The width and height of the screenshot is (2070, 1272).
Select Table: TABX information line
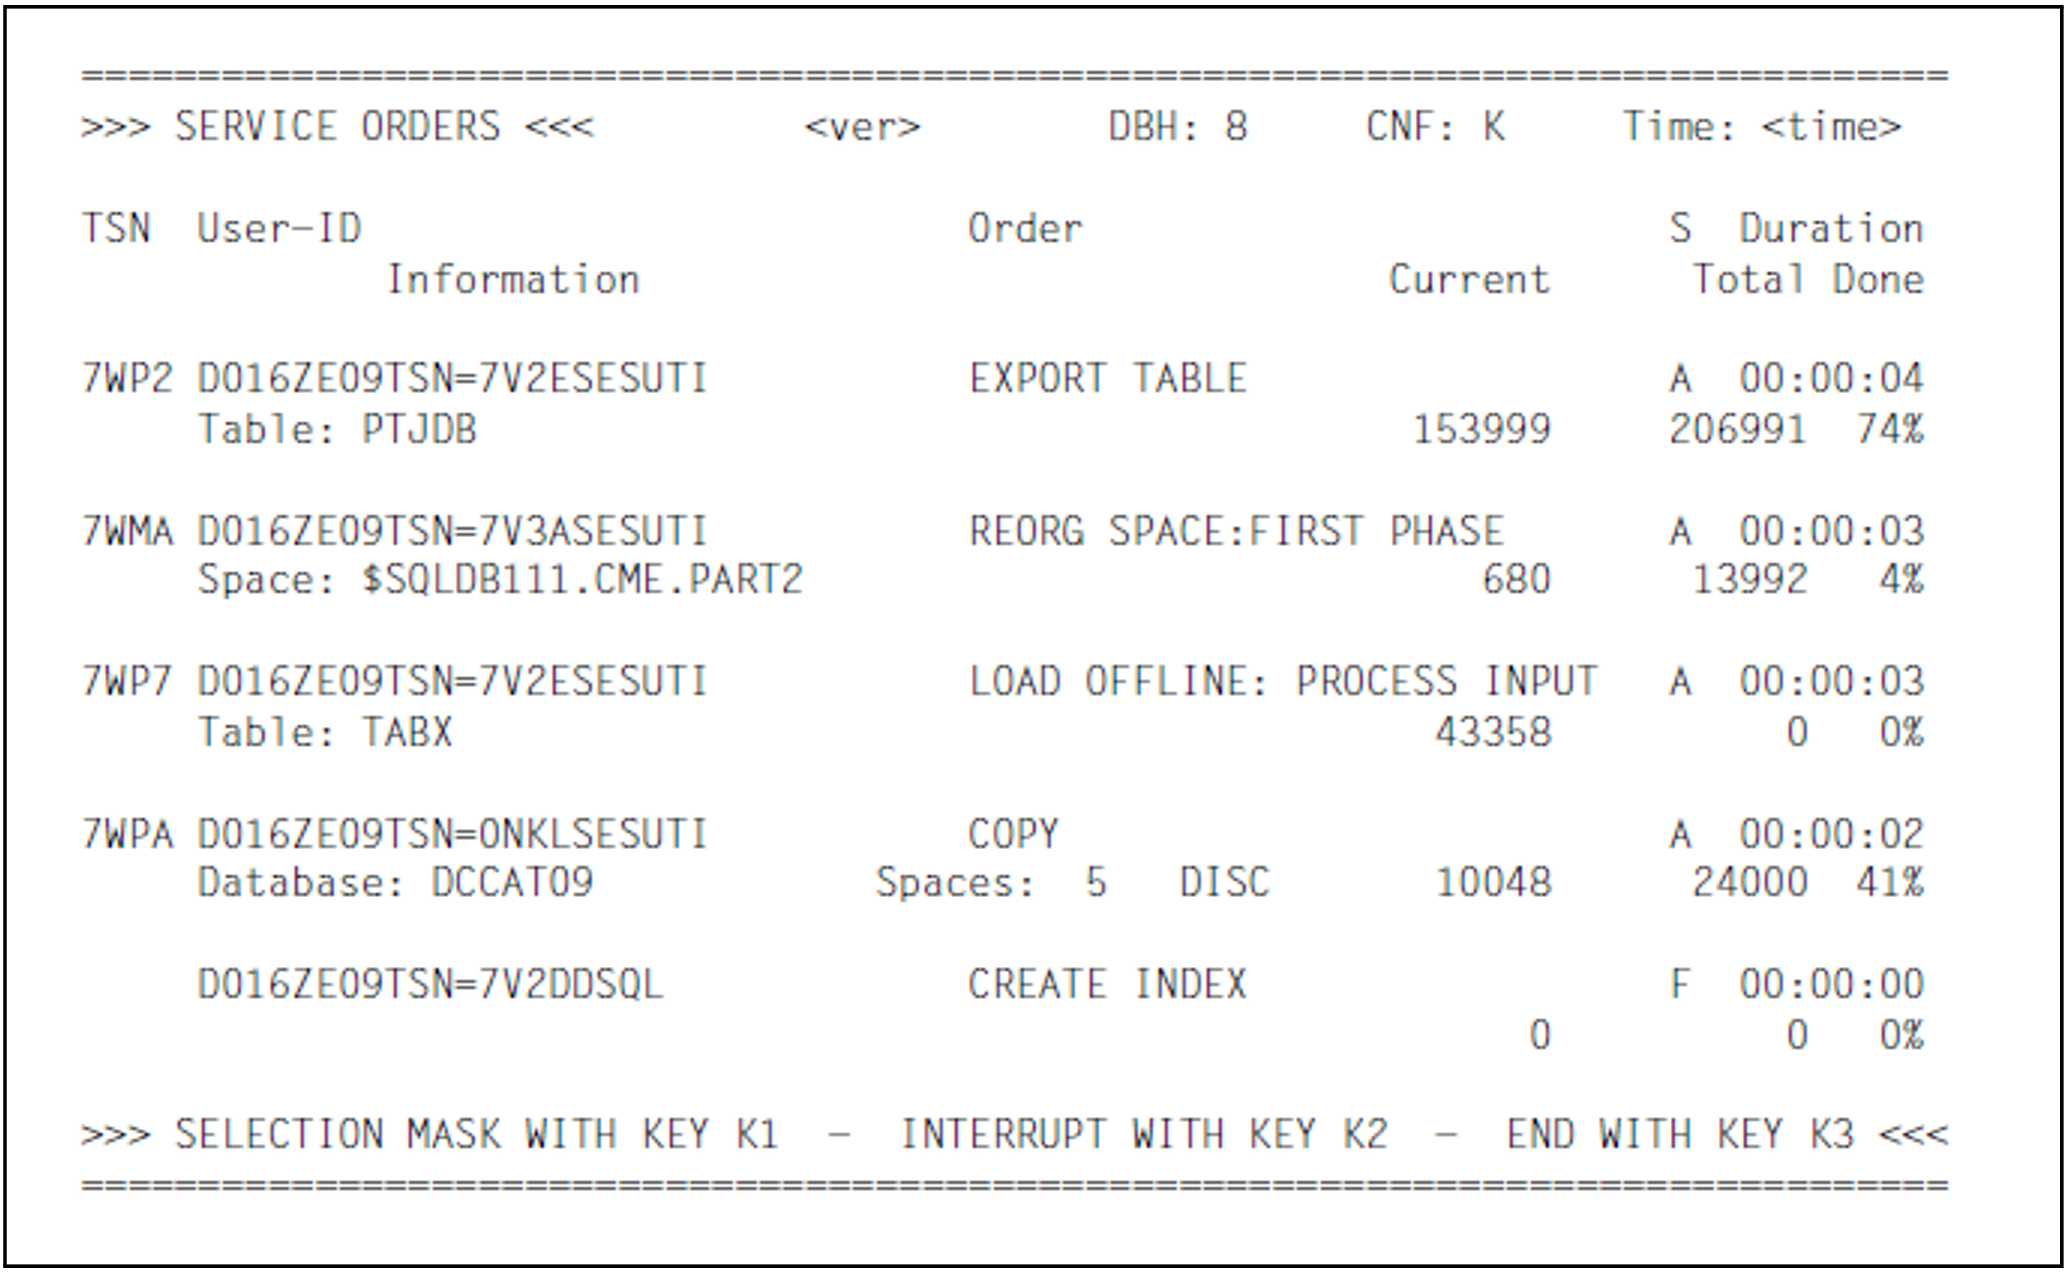pos(325,732)
